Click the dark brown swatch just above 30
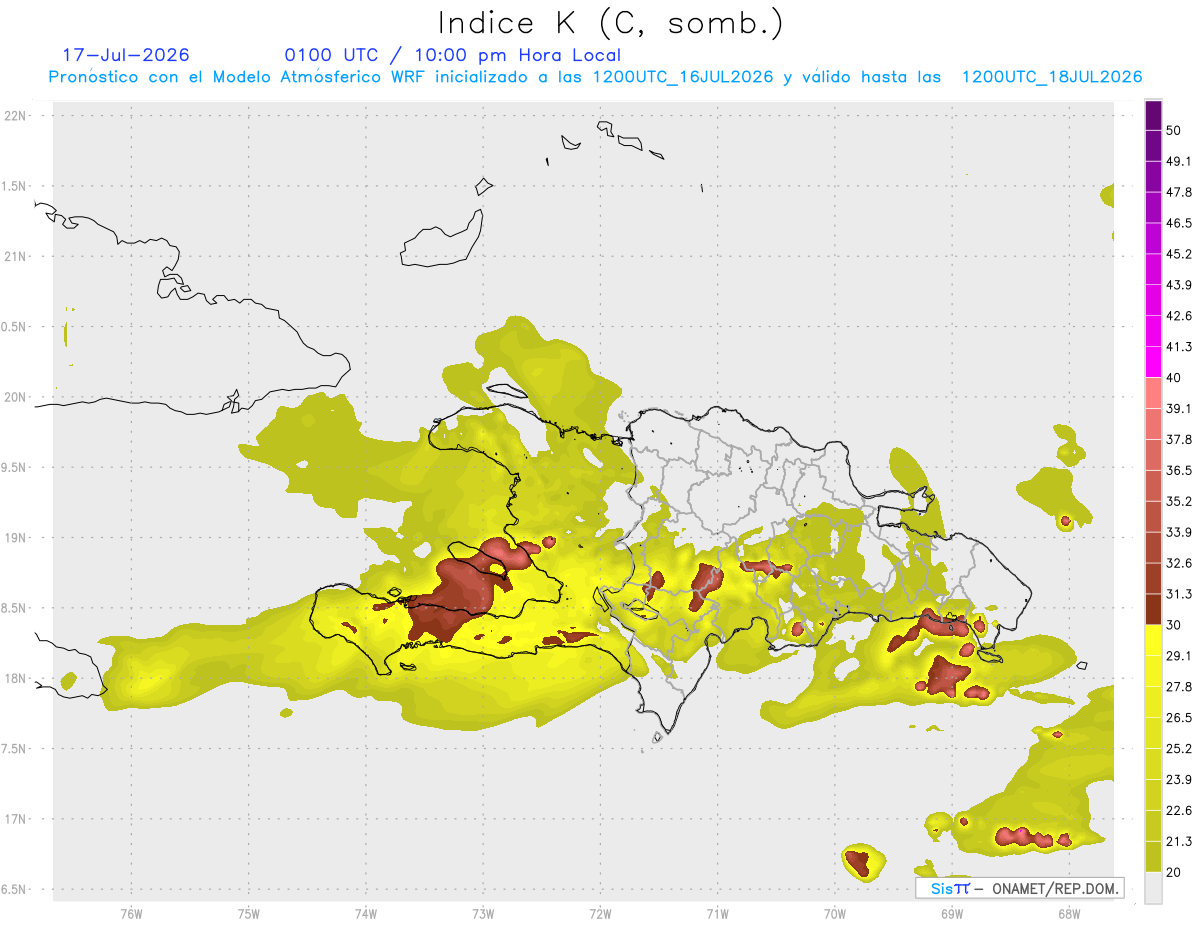The width and height of the screenshot is (1200, 927). (1153, 609)
